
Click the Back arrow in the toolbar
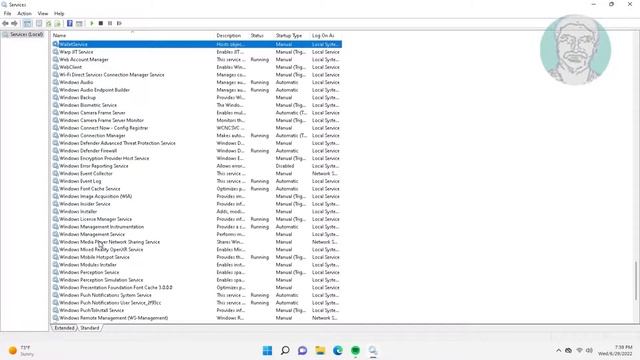click(5, 24)
